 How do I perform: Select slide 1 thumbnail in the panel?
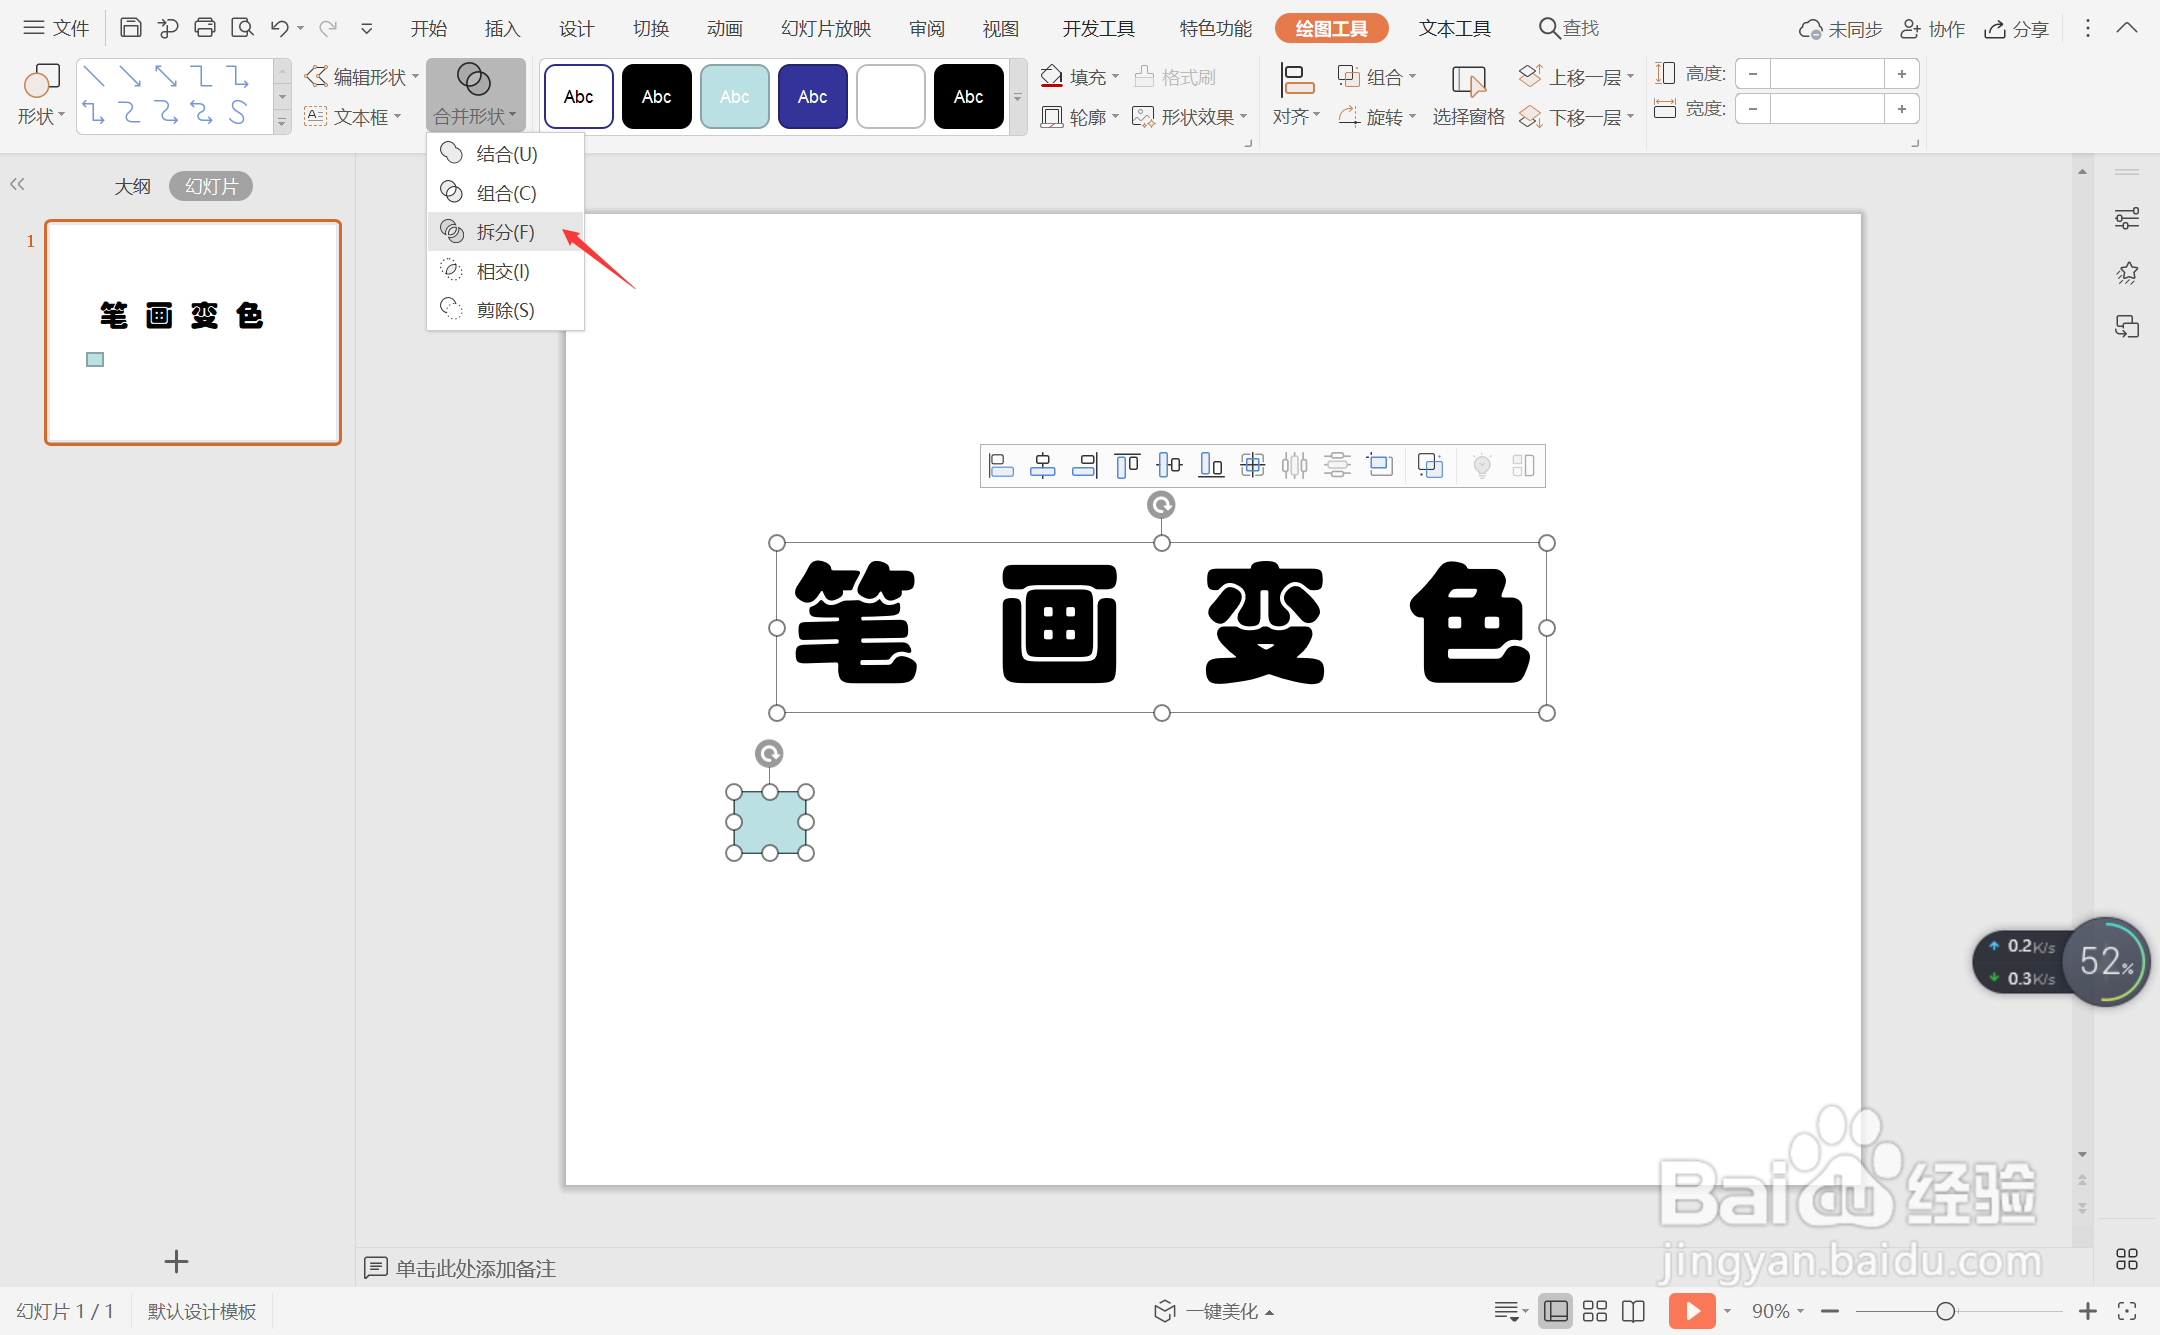[192, 332]
